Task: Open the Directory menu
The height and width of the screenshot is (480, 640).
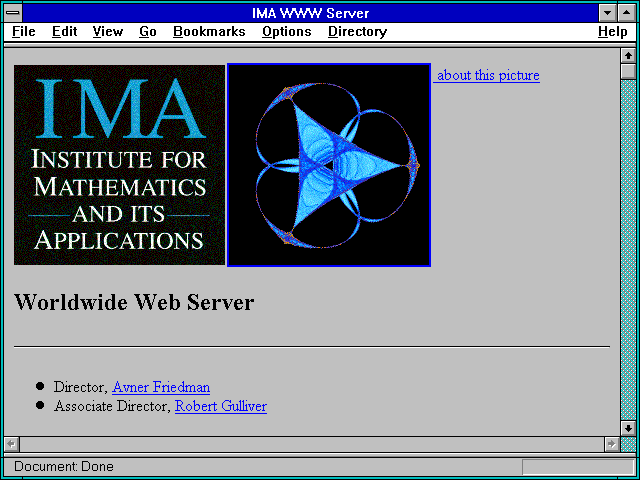Action: [x=358, y=31]
